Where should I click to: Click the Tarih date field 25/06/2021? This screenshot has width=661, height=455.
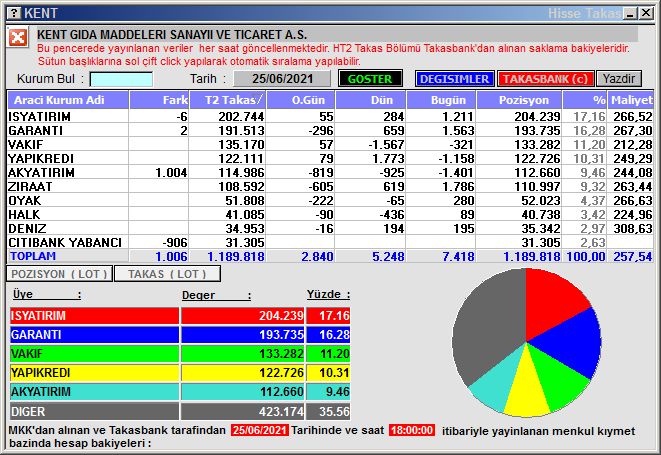pos(282,79)
